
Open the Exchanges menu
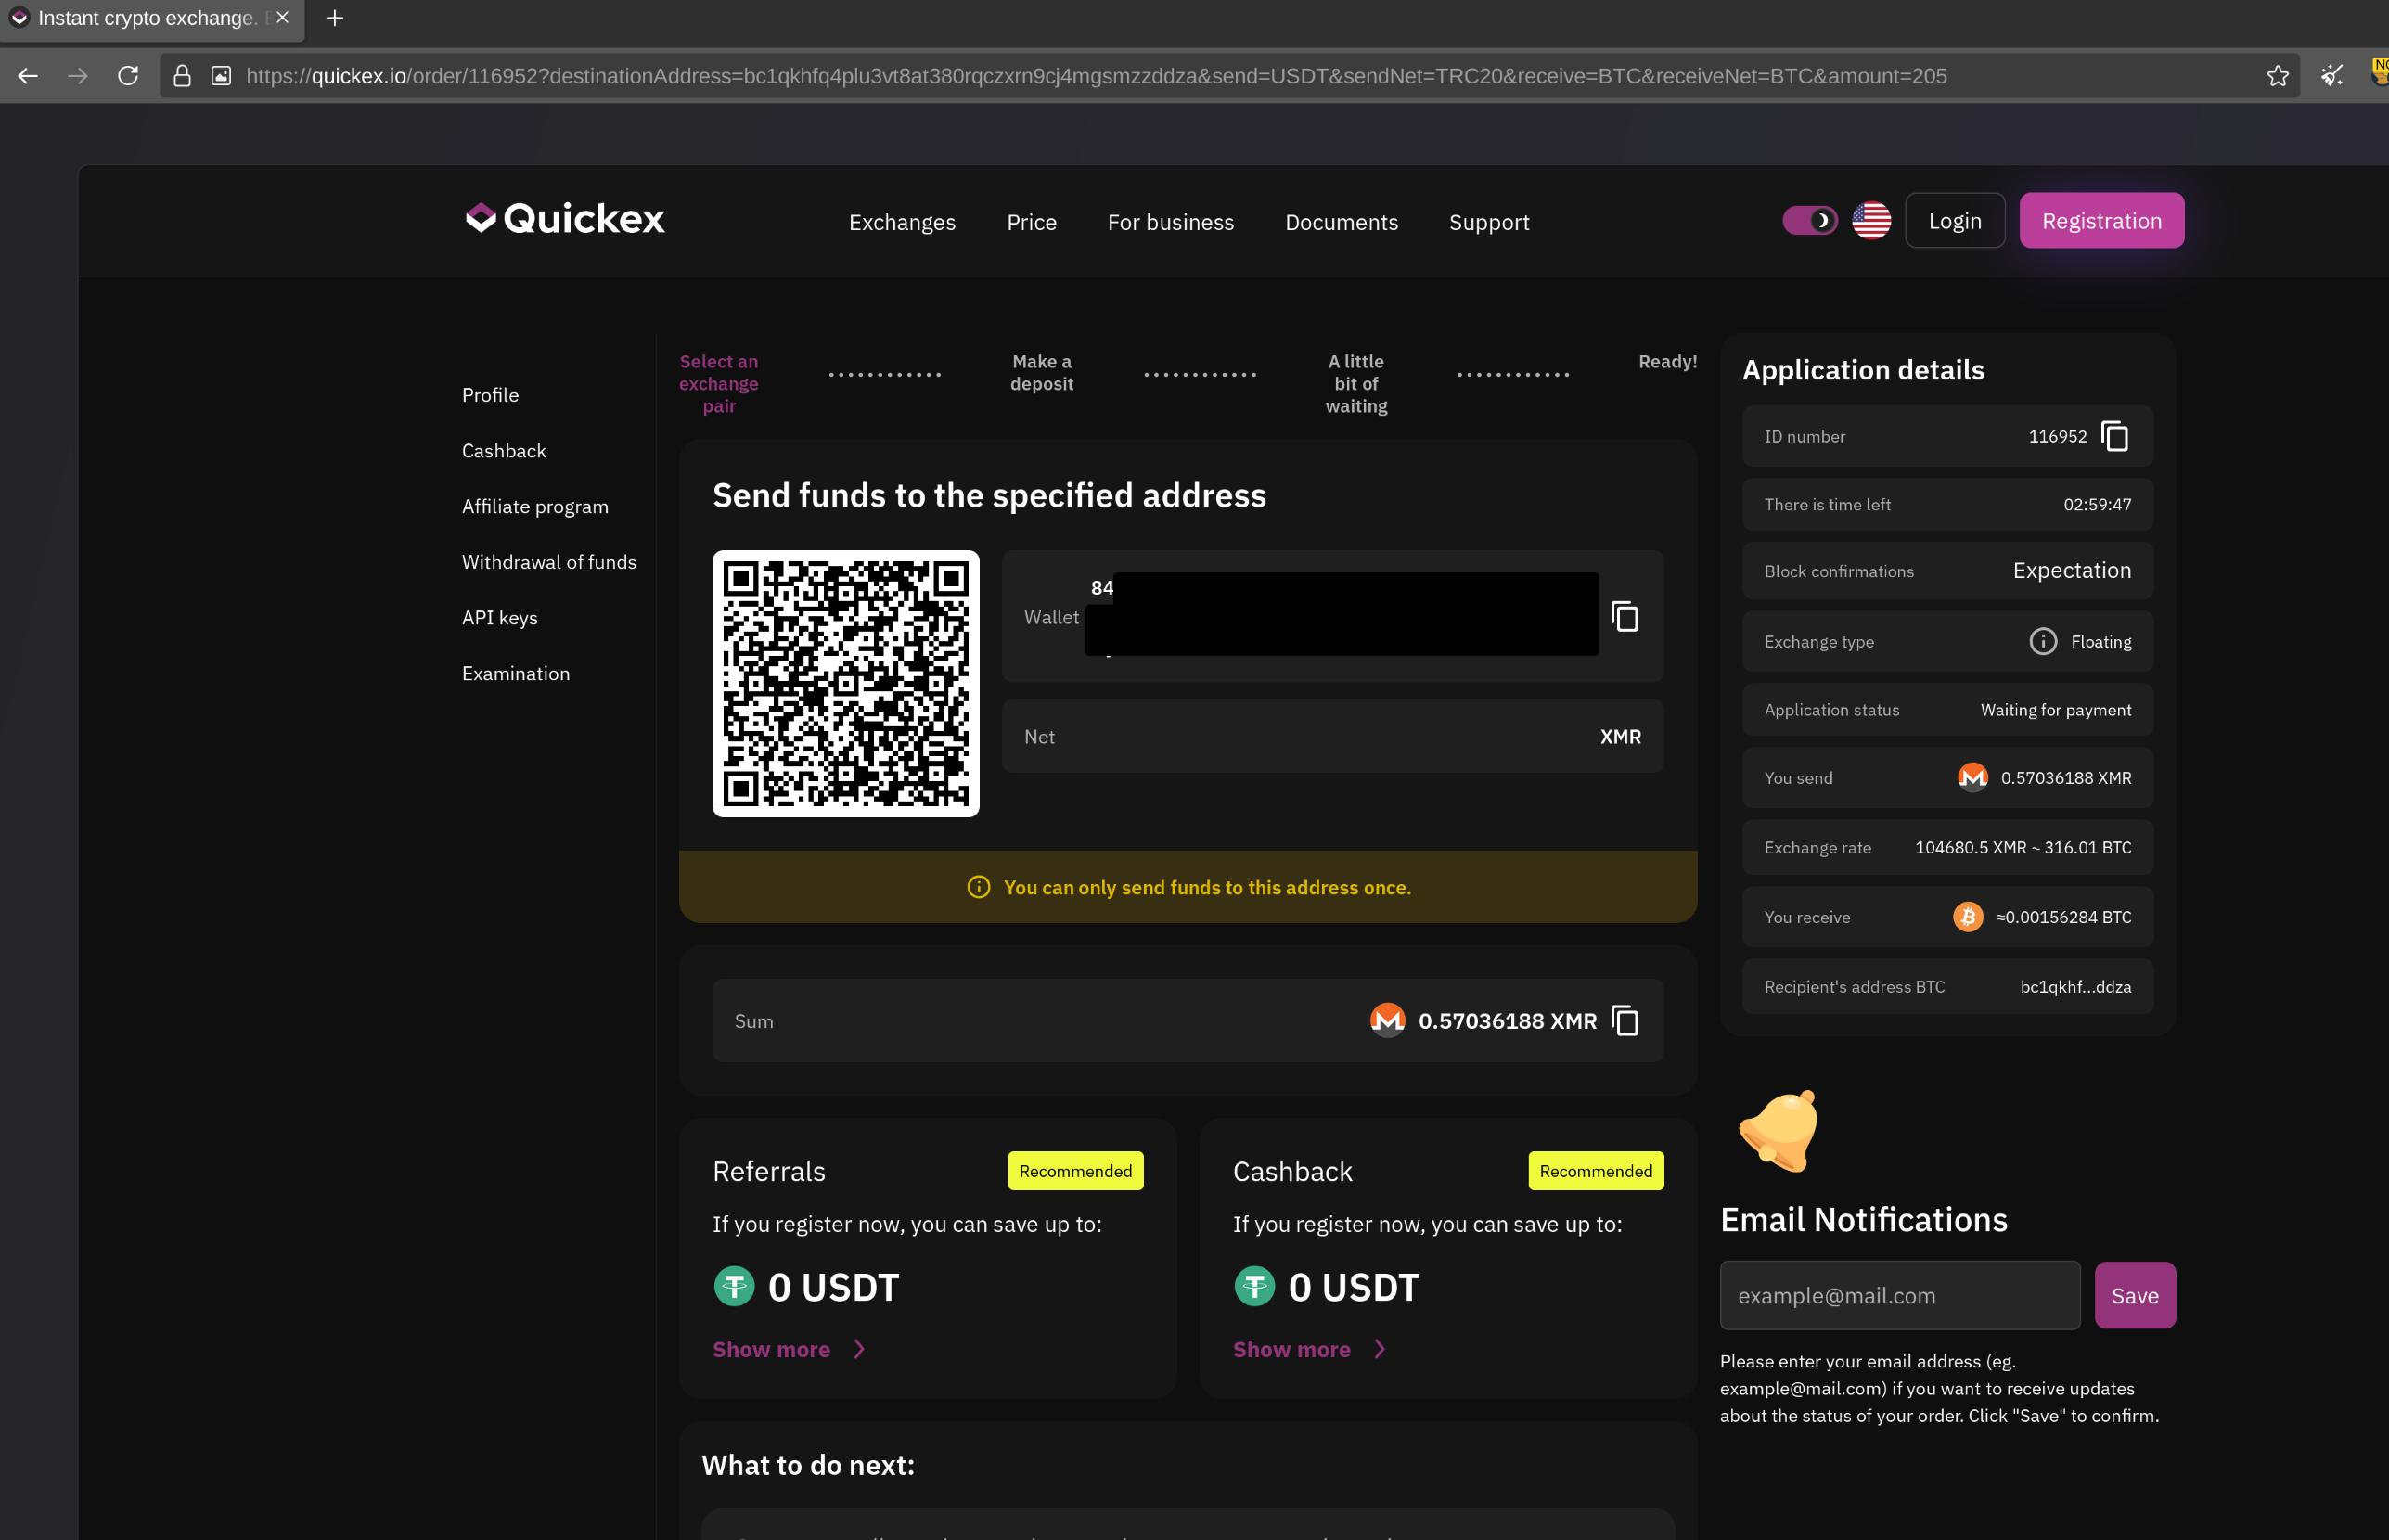point(901,222)
